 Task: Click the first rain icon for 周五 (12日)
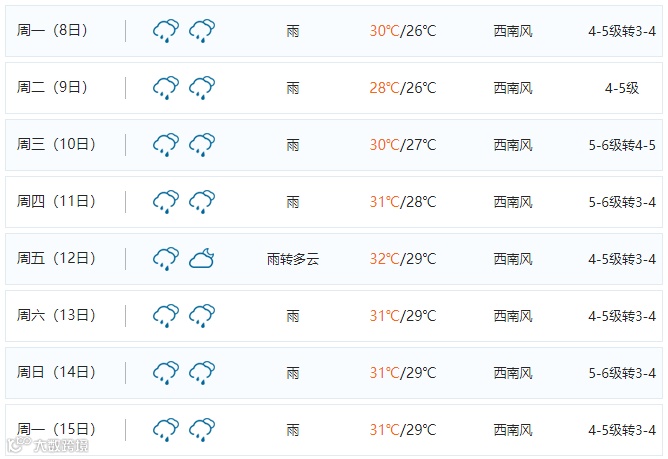(166, 258)
